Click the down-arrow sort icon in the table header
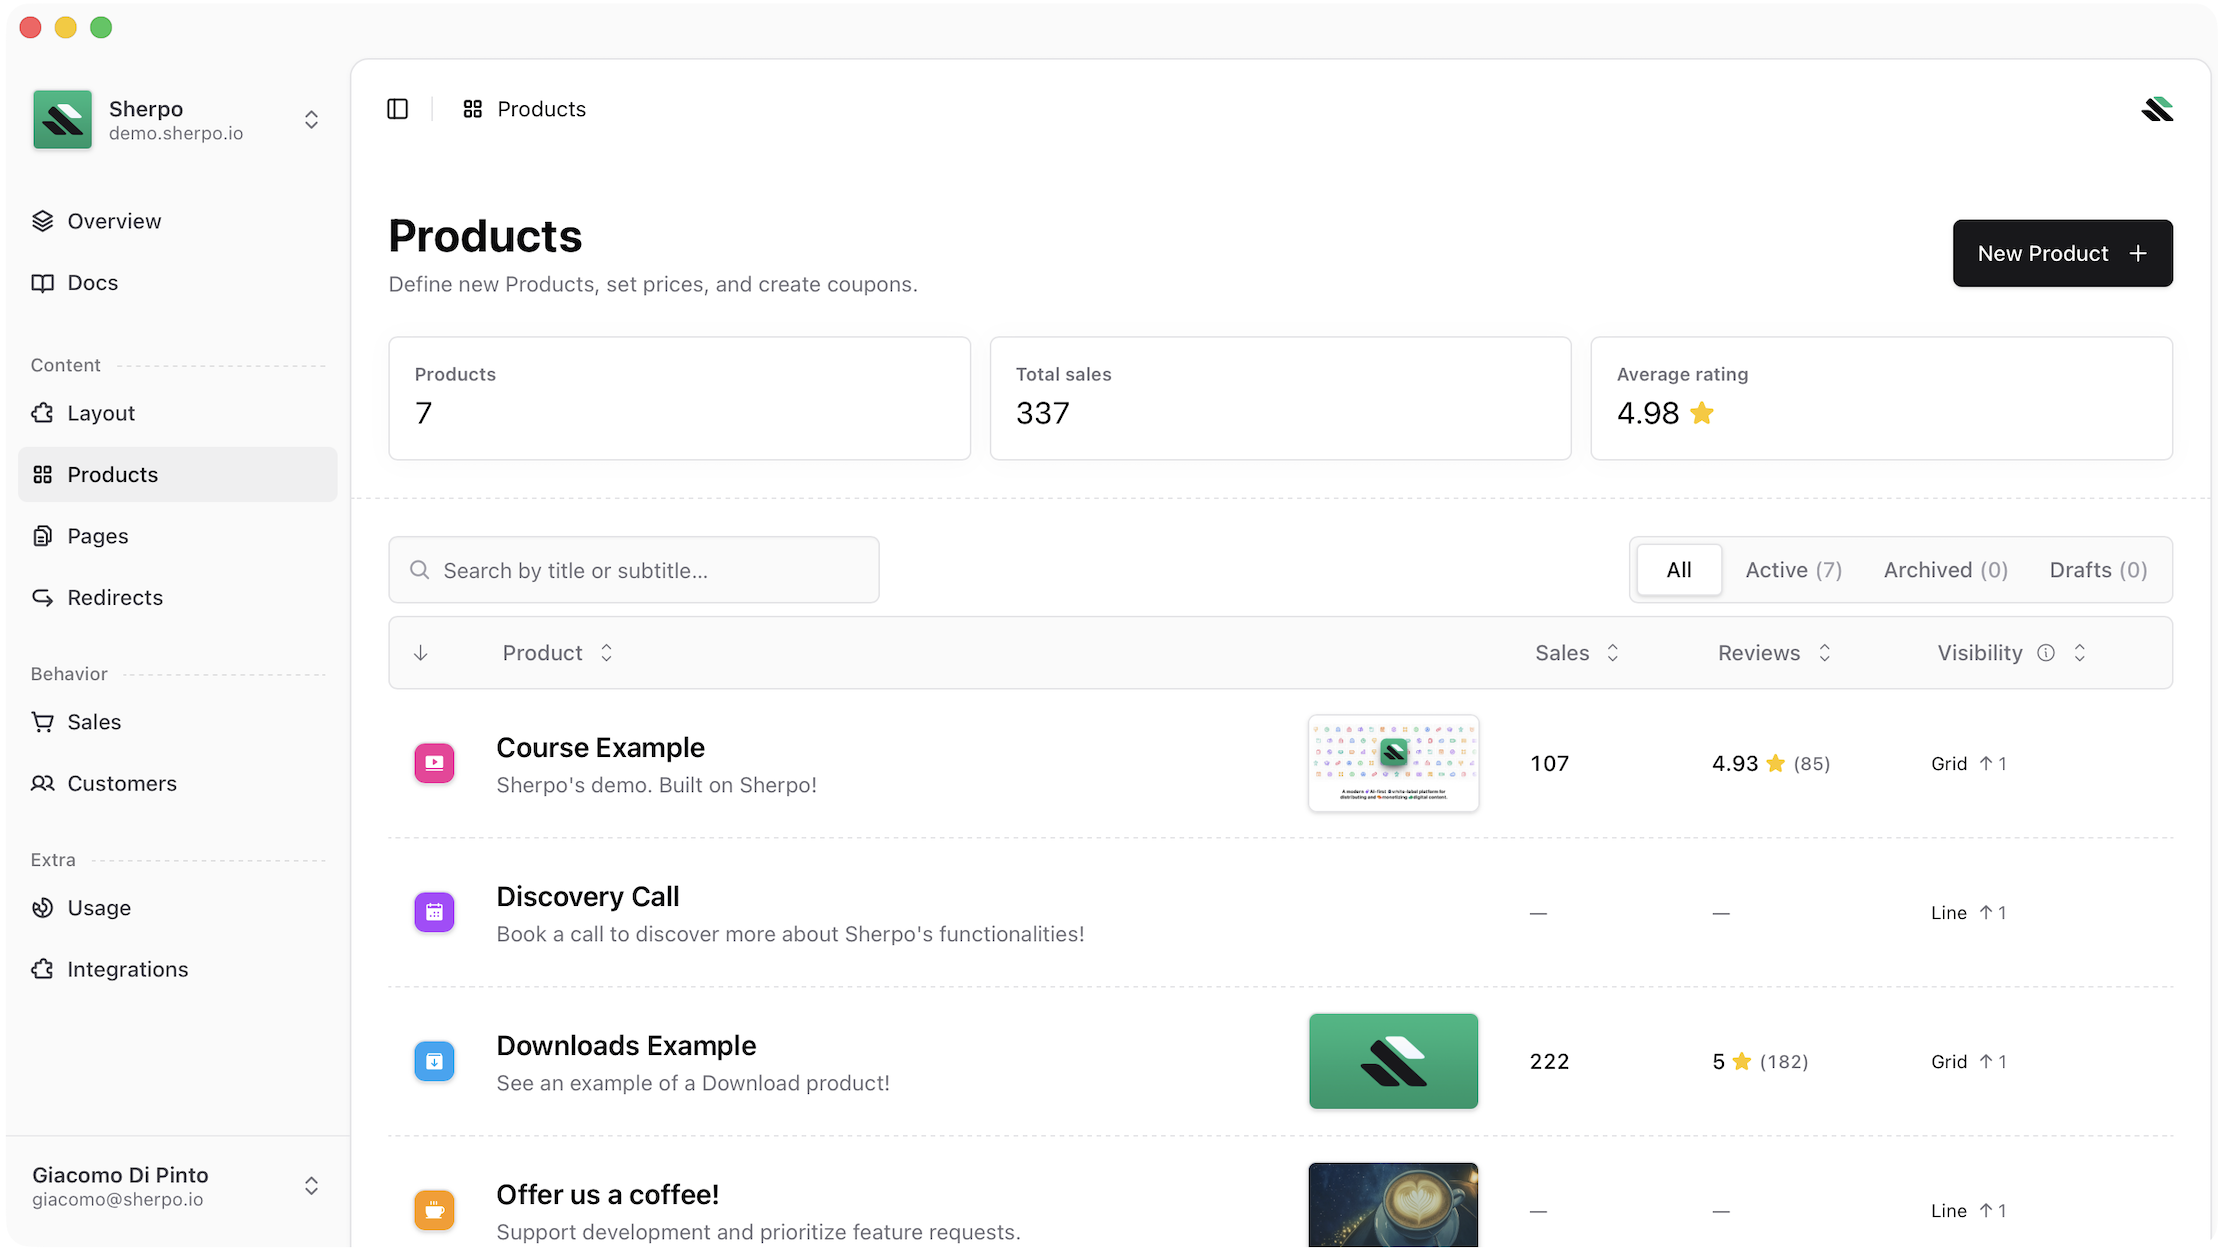2224x1258 pixels. 421,653
